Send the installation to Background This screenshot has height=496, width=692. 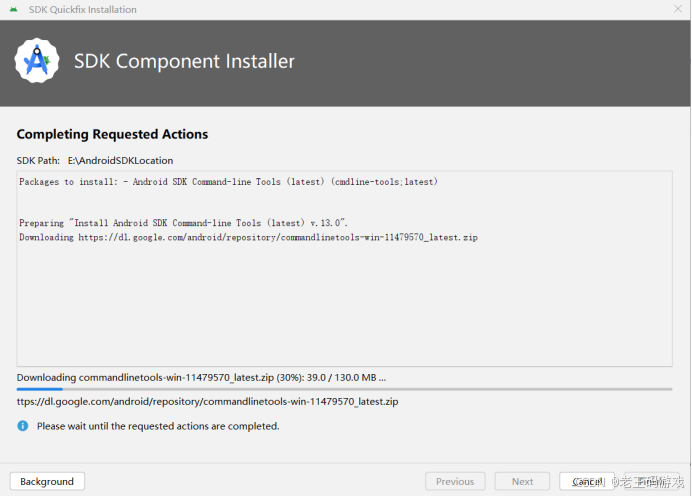[47, 481]
